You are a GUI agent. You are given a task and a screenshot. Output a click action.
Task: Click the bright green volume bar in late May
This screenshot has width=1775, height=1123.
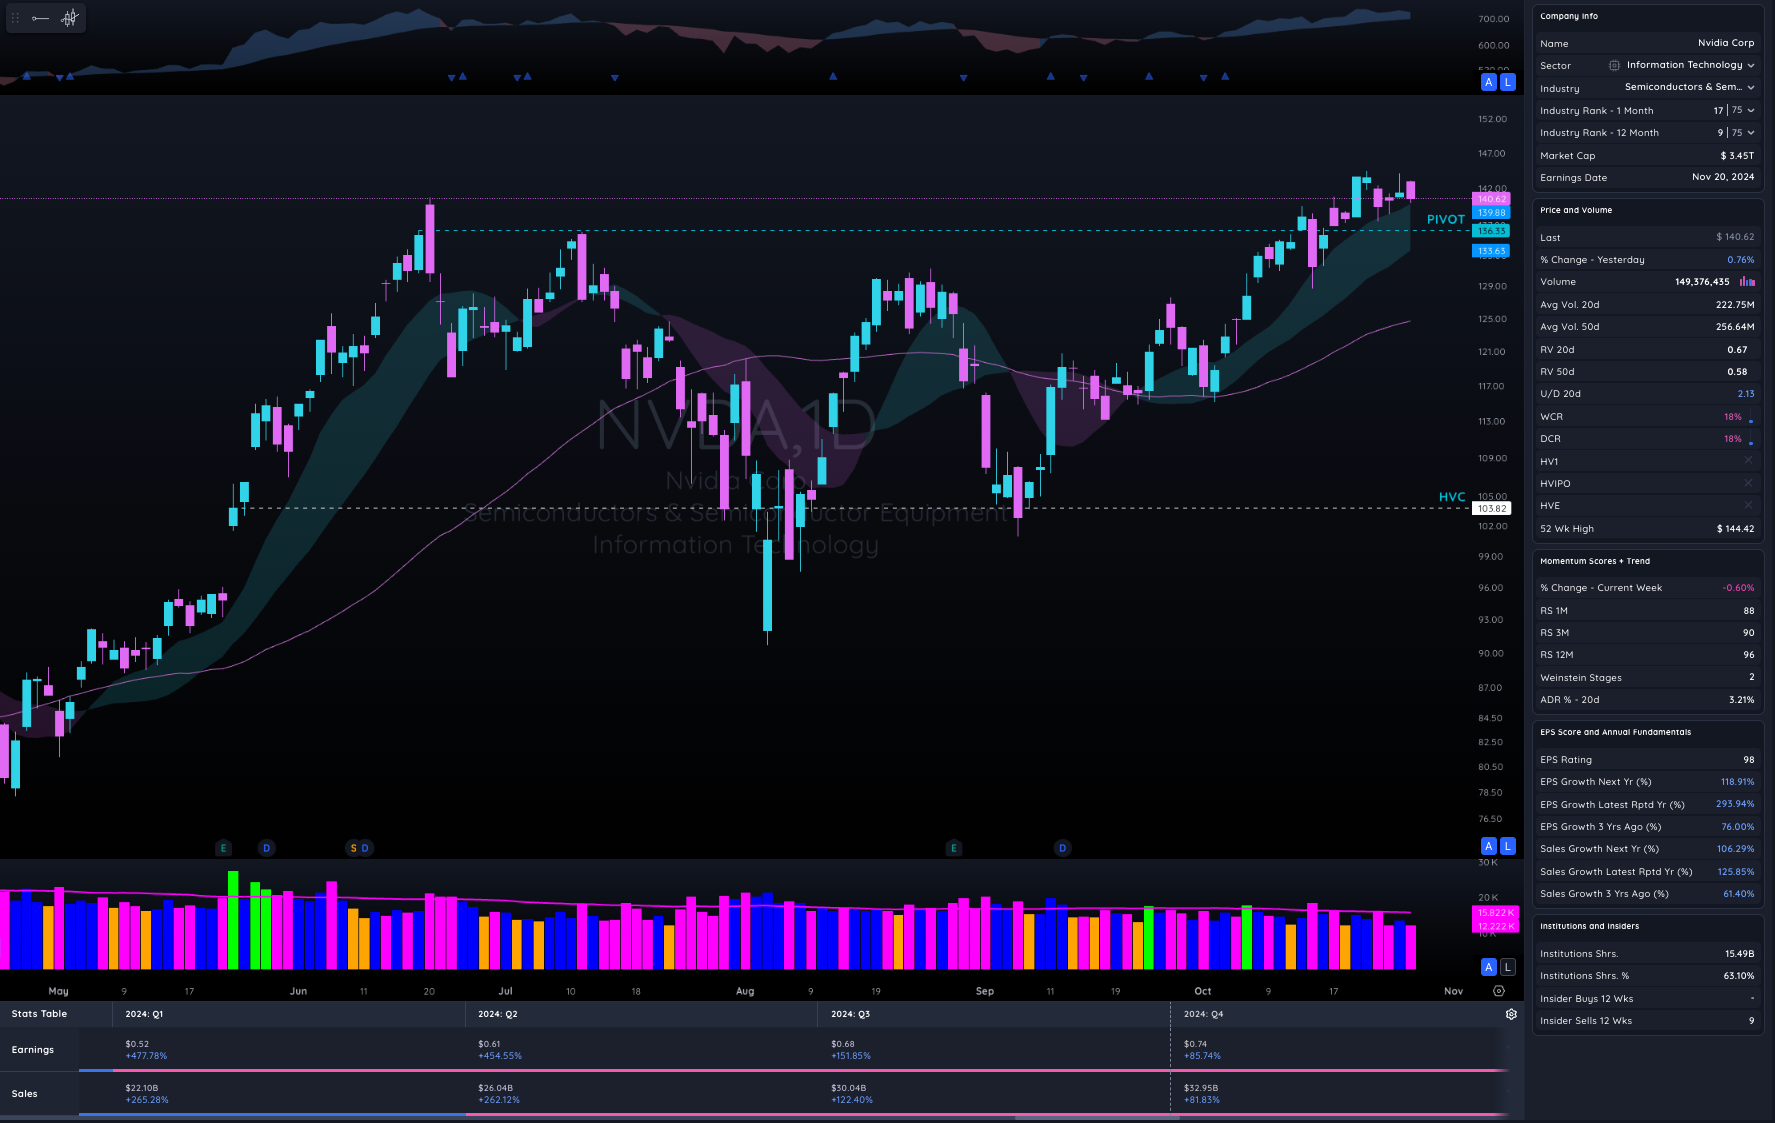tap(233, 920)
